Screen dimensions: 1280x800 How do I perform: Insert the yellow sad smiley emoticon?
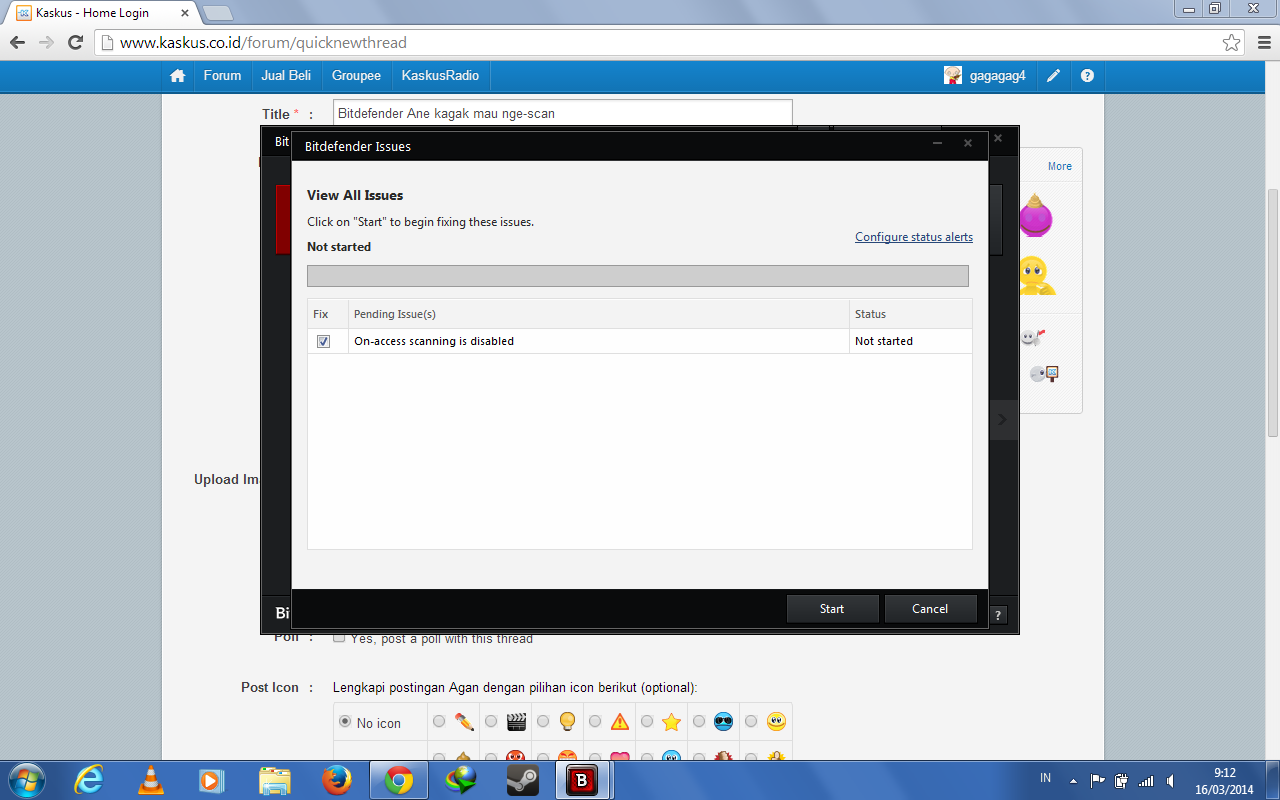tap(1035, 276)
